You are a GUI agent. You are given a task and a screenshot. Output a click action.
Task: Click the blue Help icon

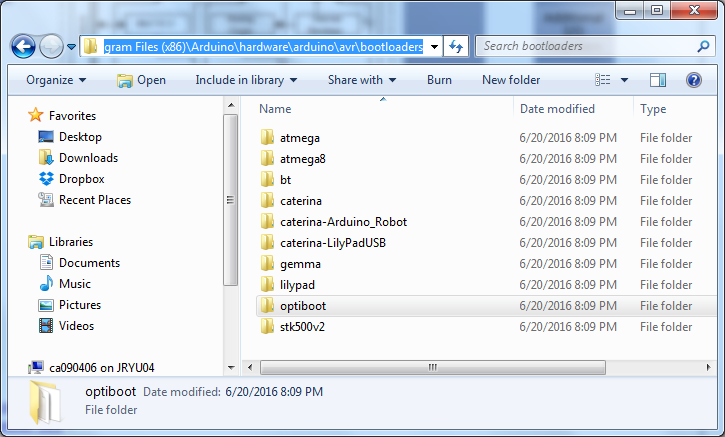click(694, 80)
